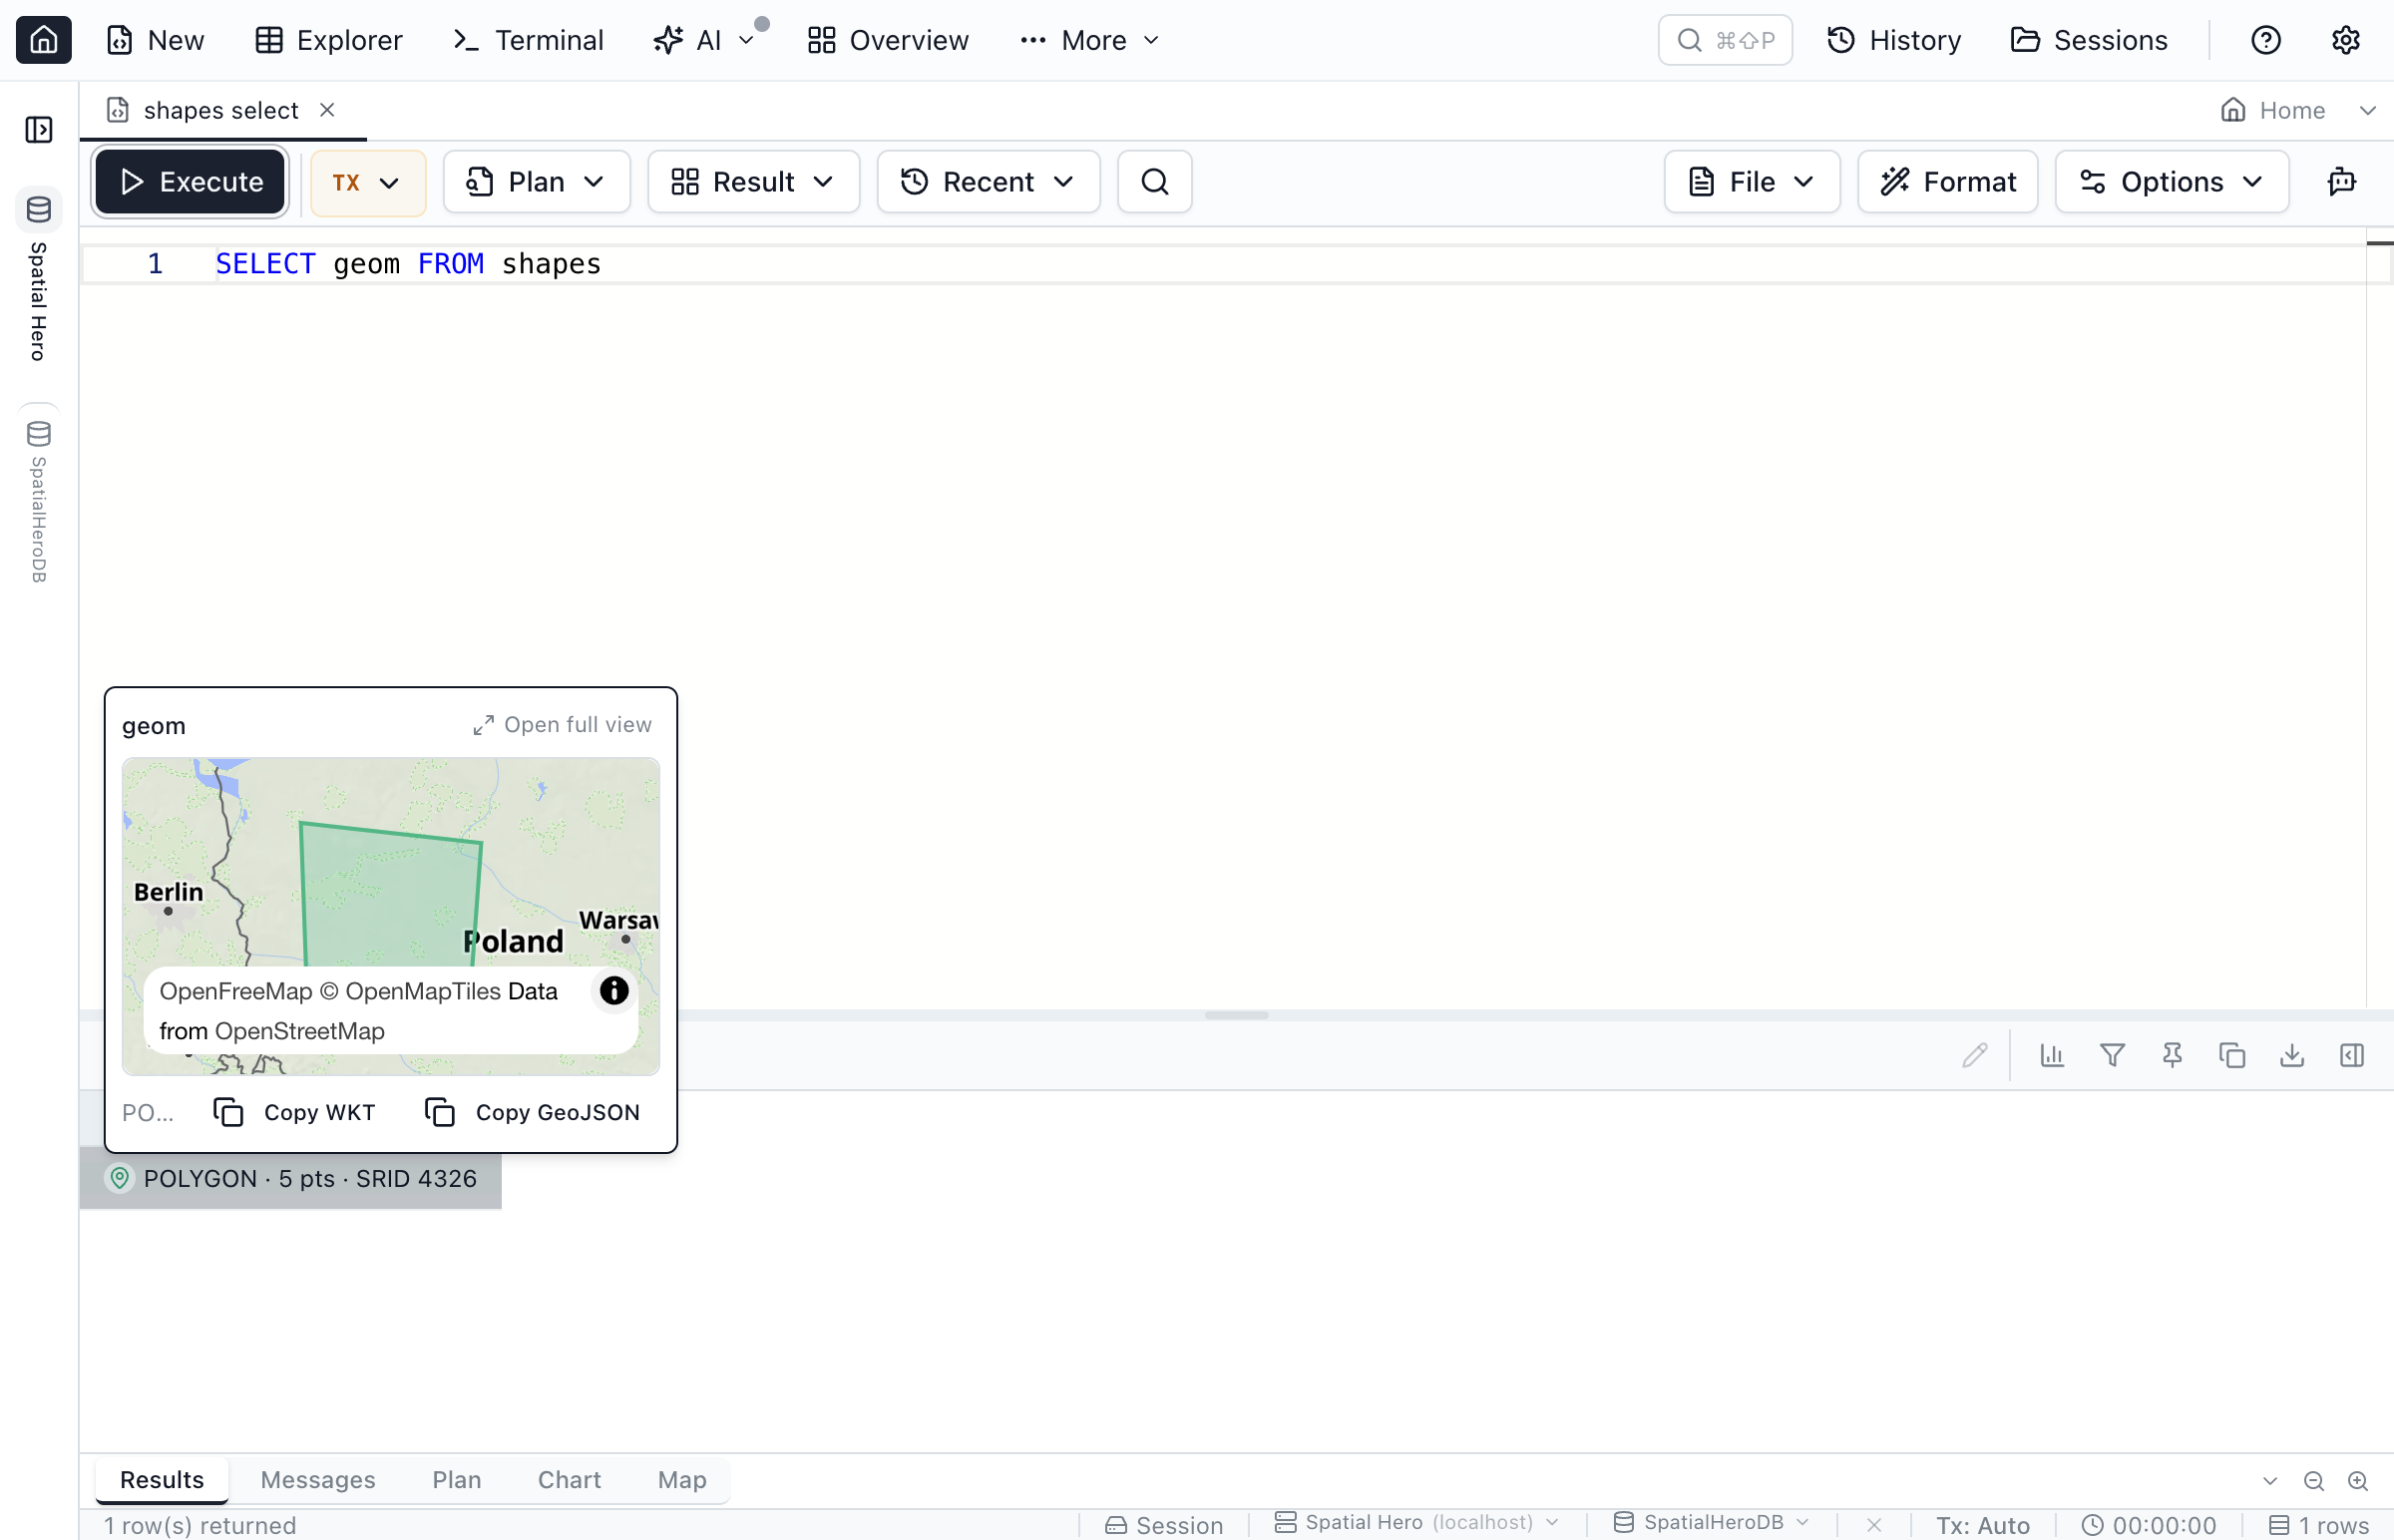Create a New query
The image size is (2394, 1540).
(x=156, y=40)
